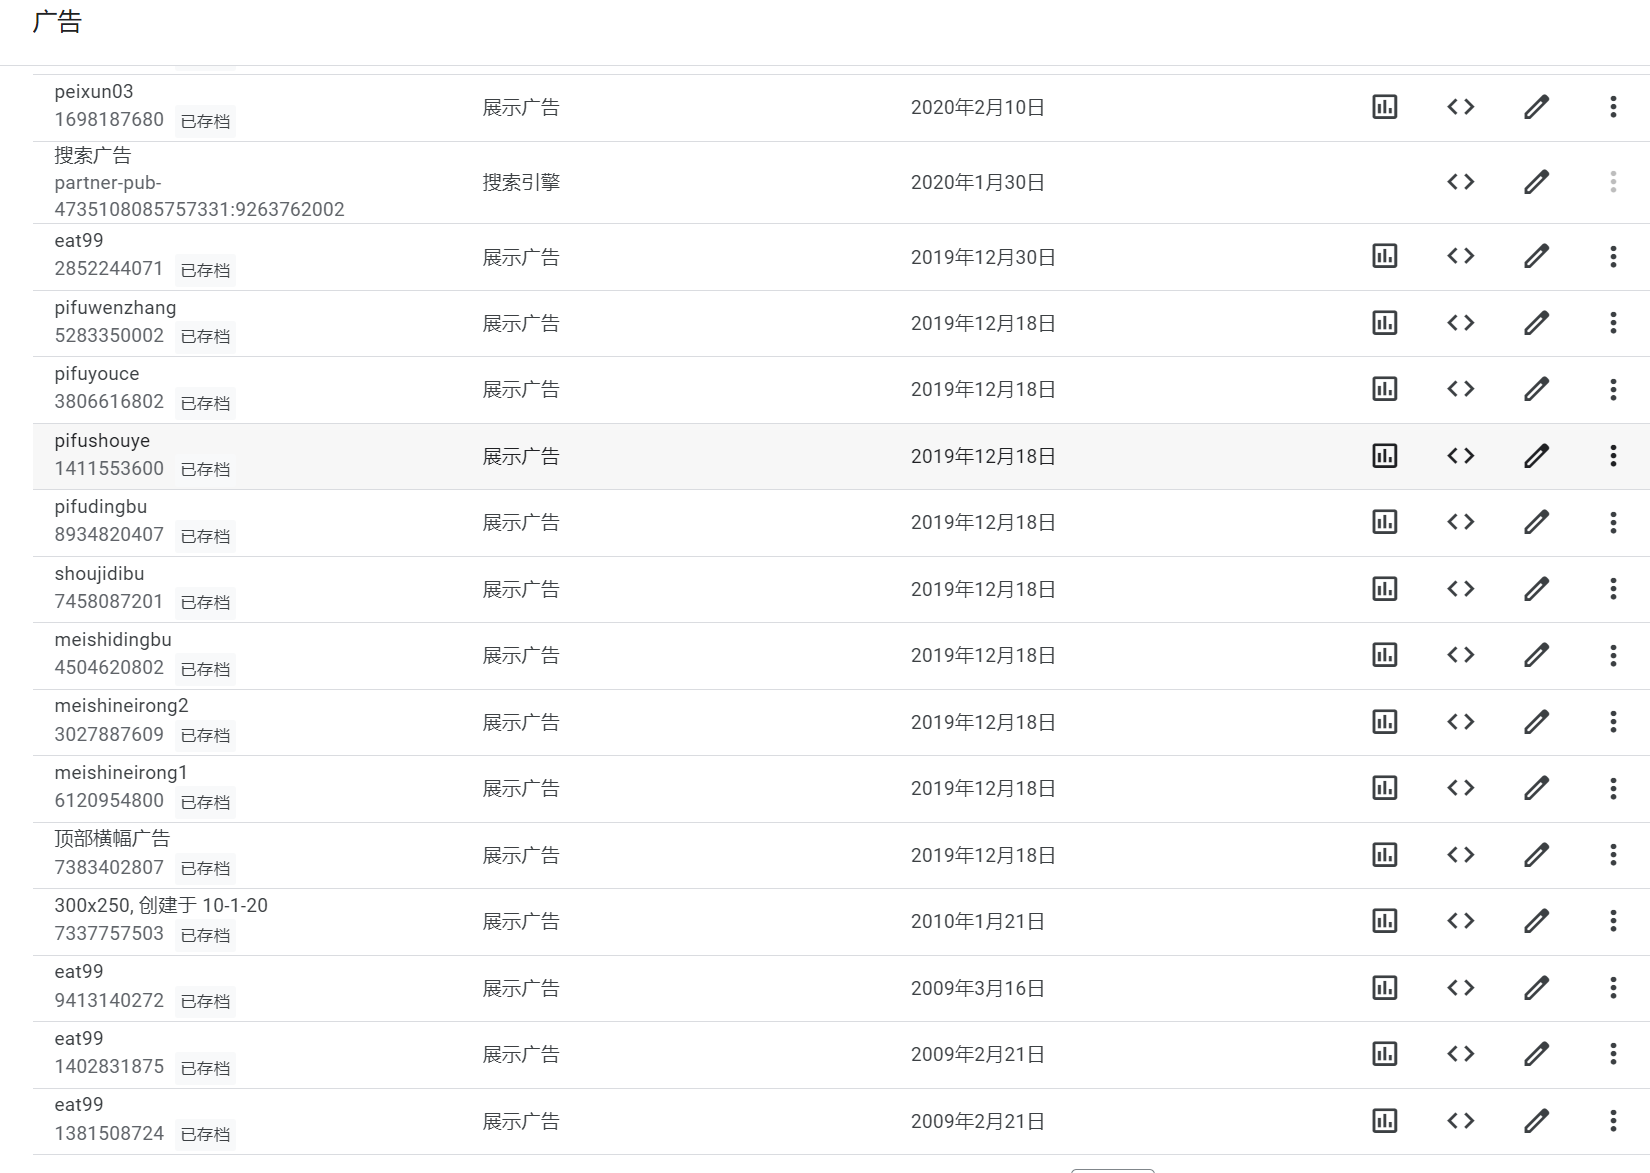This screenshot has width=1650, height=1173.
Task: Select the pifushouye name text
Action: [102, 441]
